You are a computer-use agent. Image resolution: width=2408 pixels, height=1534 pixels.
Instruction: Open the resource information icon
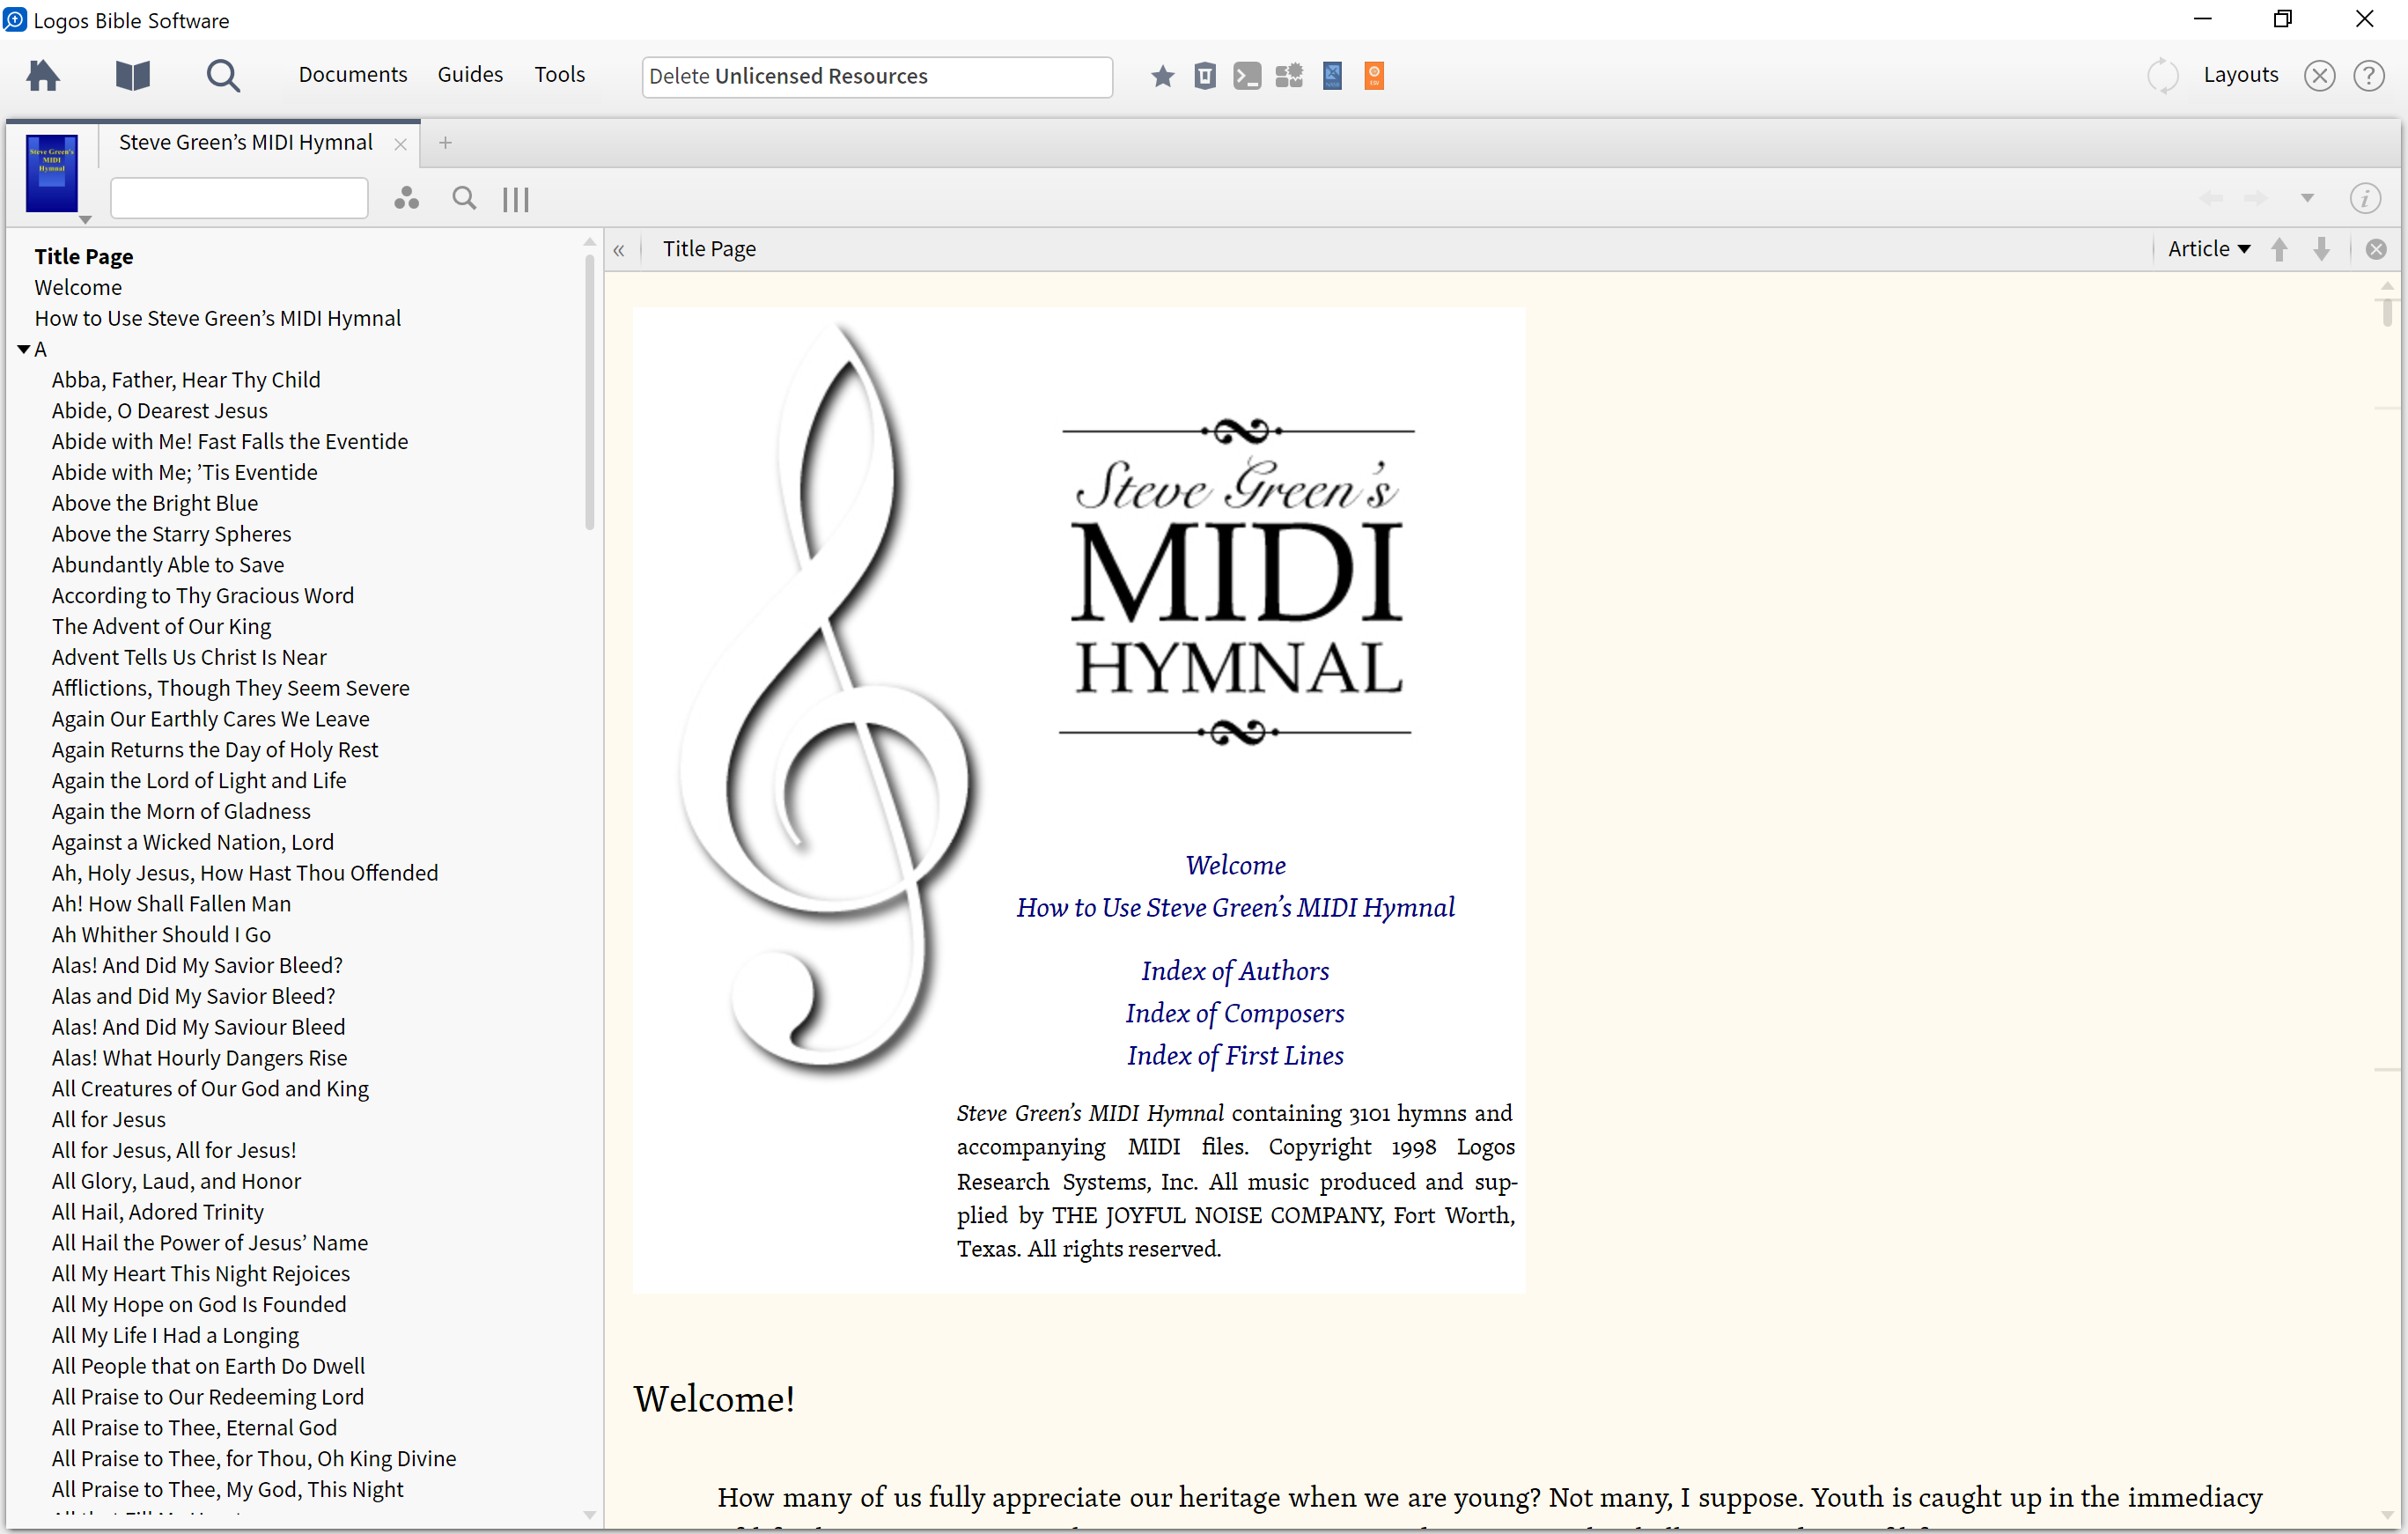(x=2365, y=198)
